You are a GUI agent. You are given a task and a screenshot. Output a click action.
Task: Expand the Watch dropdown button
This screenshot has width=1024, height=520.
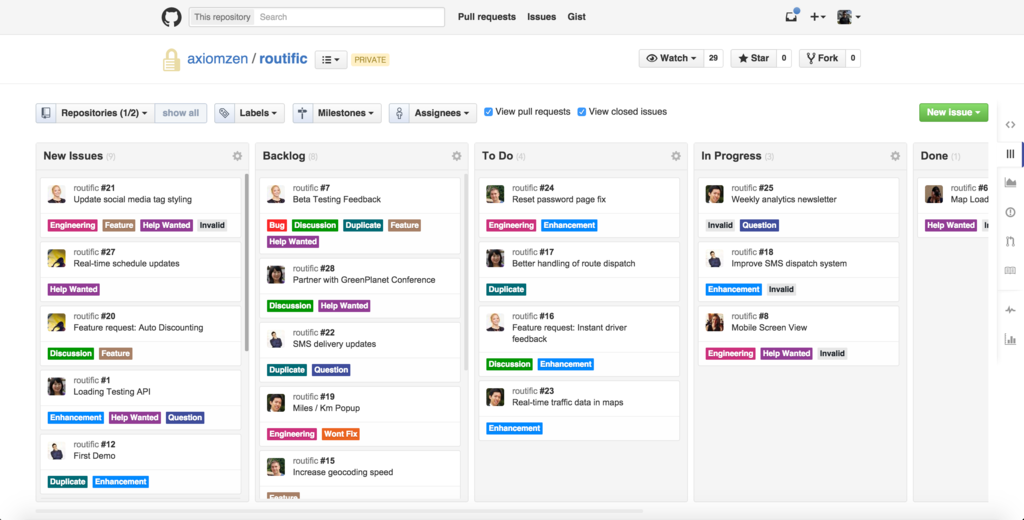(671, 58)
